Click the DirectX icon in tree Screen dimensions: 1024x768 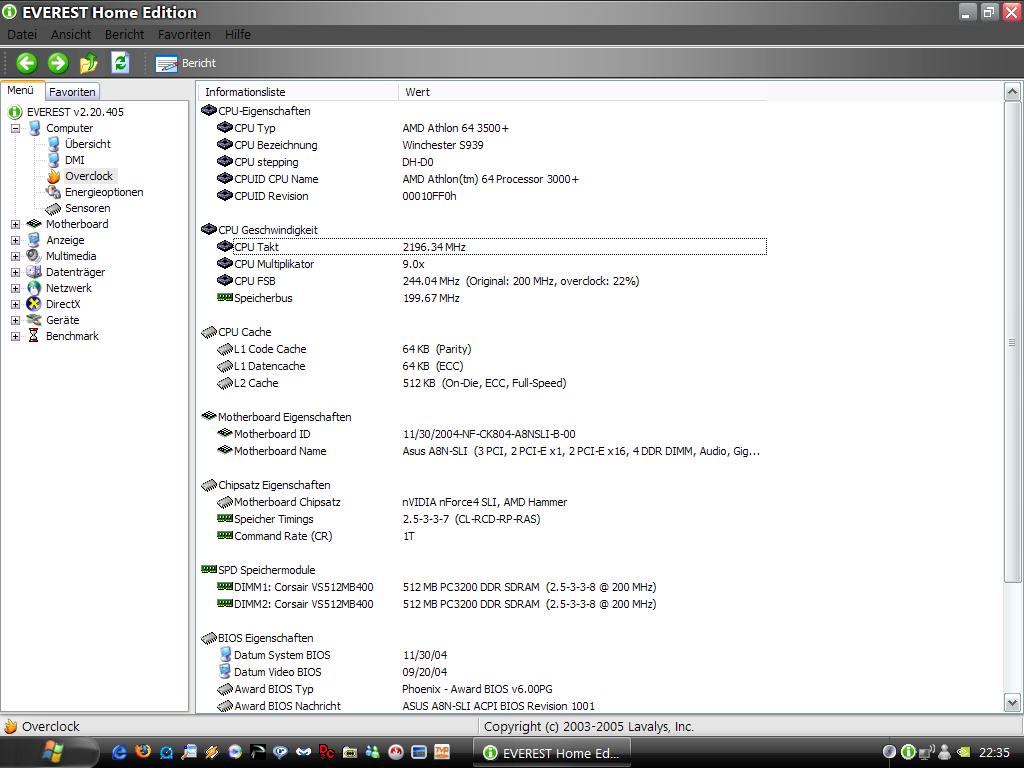coord(34,304)
